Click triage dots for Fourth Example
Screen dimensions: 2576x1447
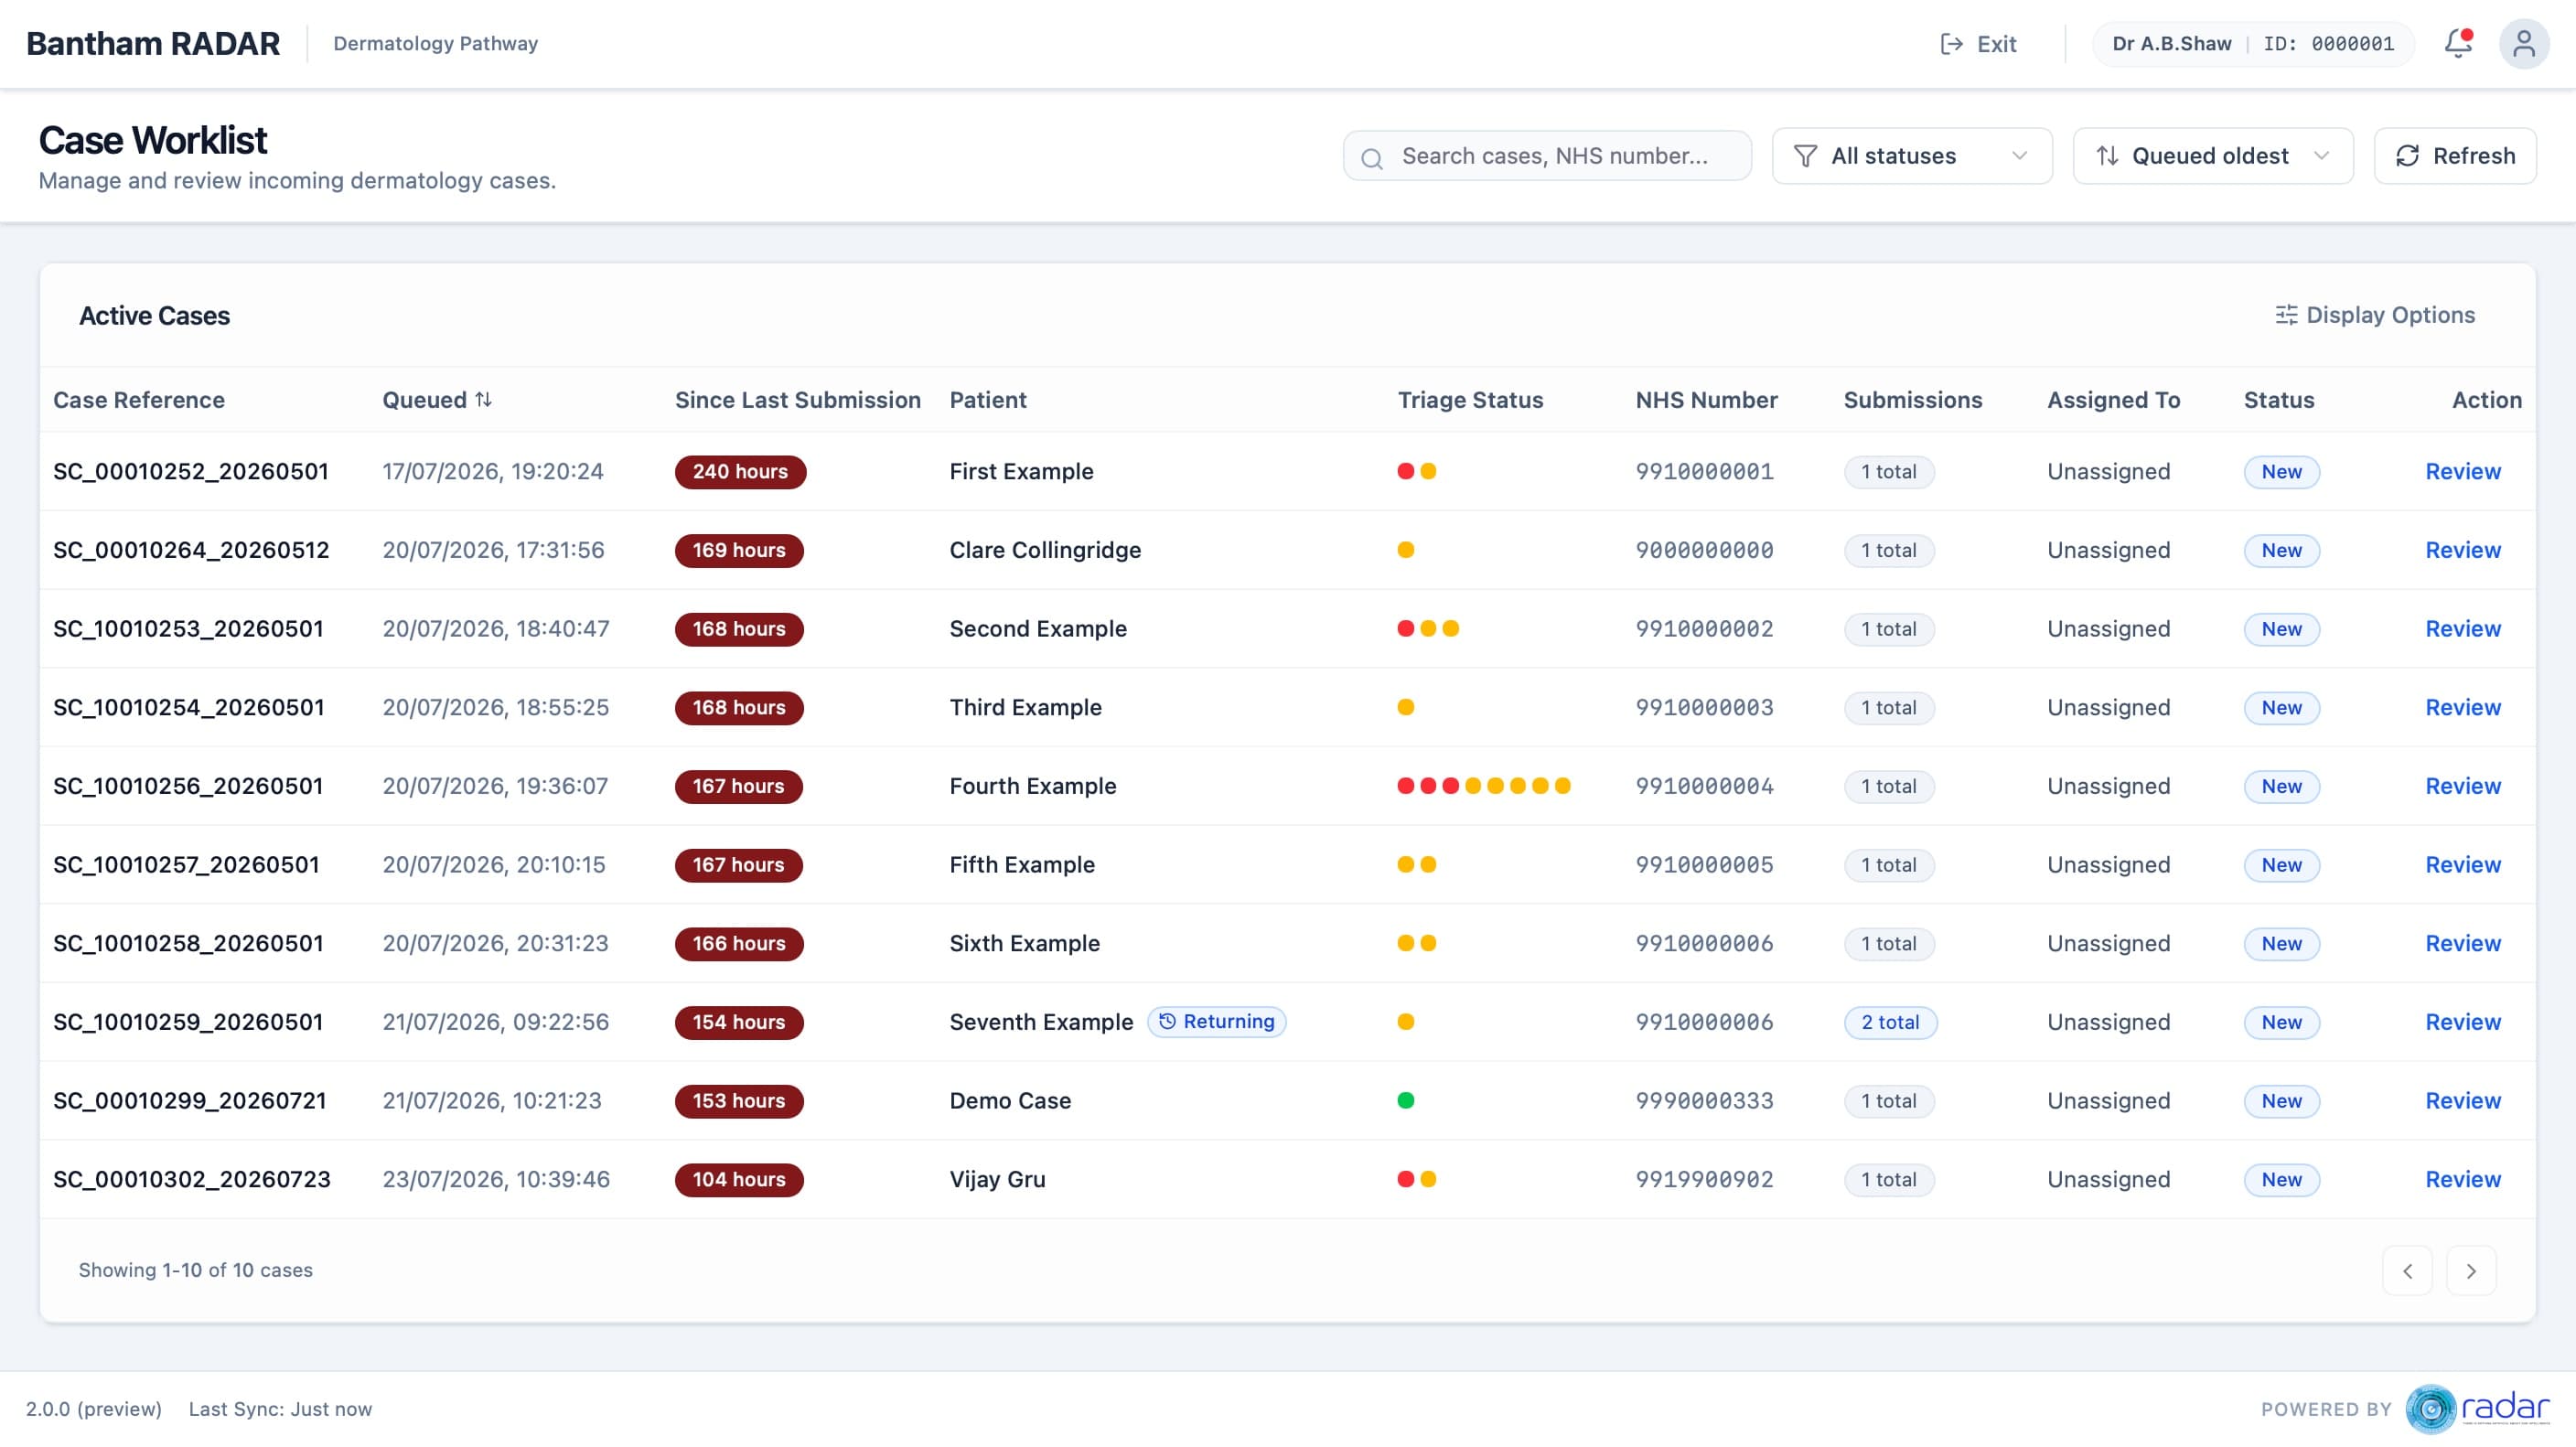pyautogui.click(x=1484, y=786)
